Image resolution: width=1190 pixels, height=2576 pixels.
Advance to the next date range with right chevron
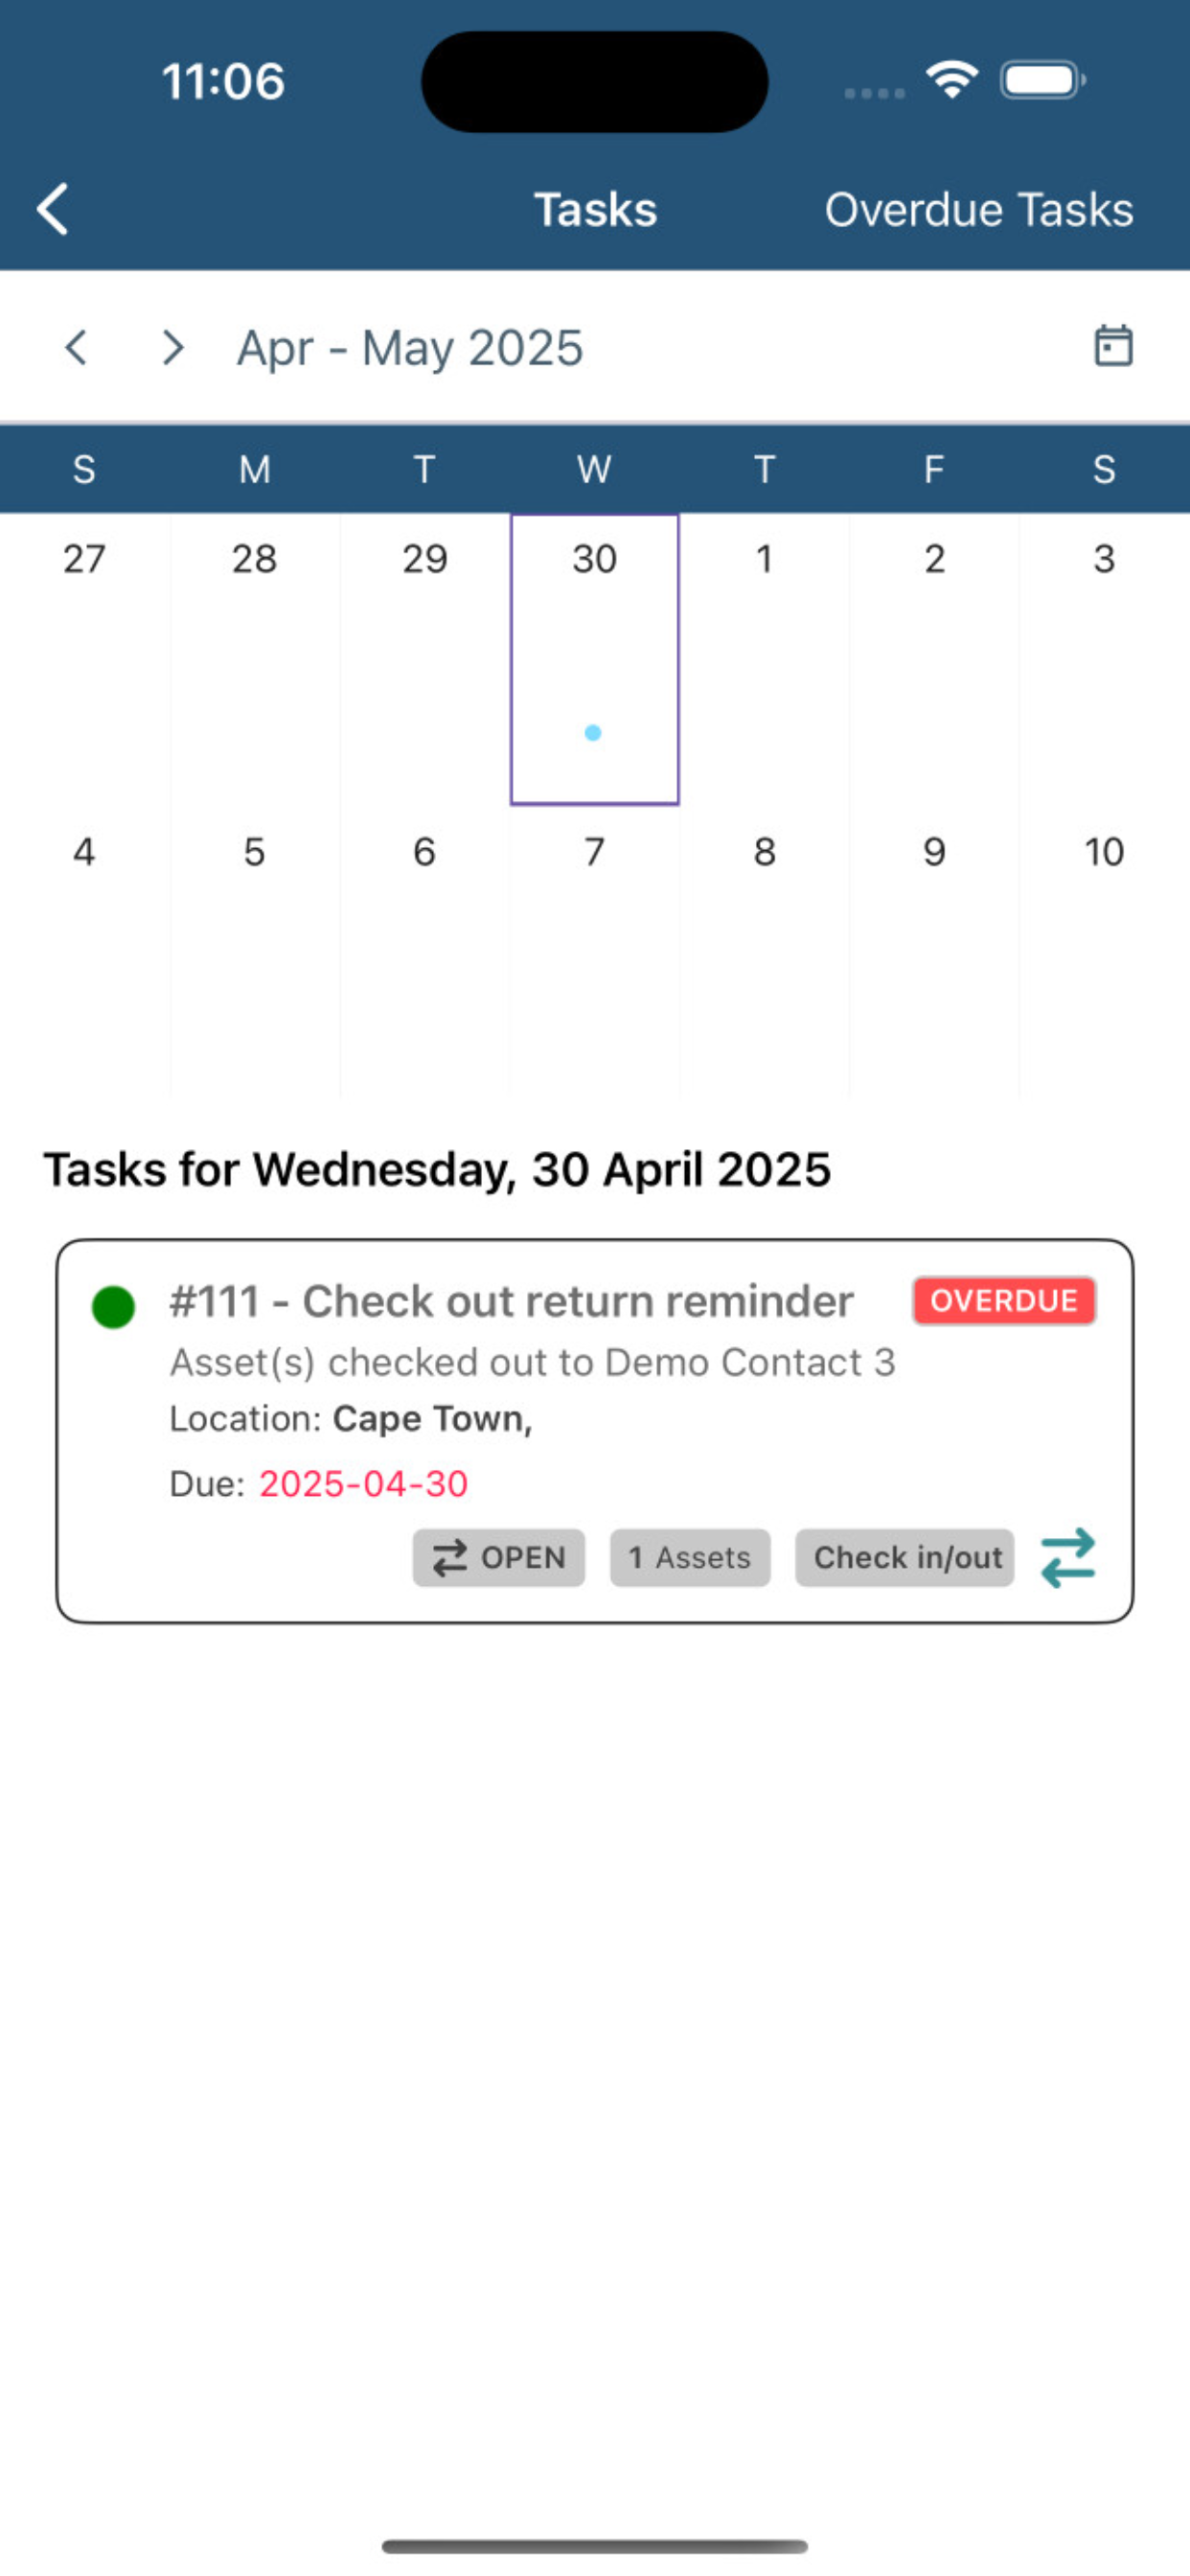tap(173, 347)
